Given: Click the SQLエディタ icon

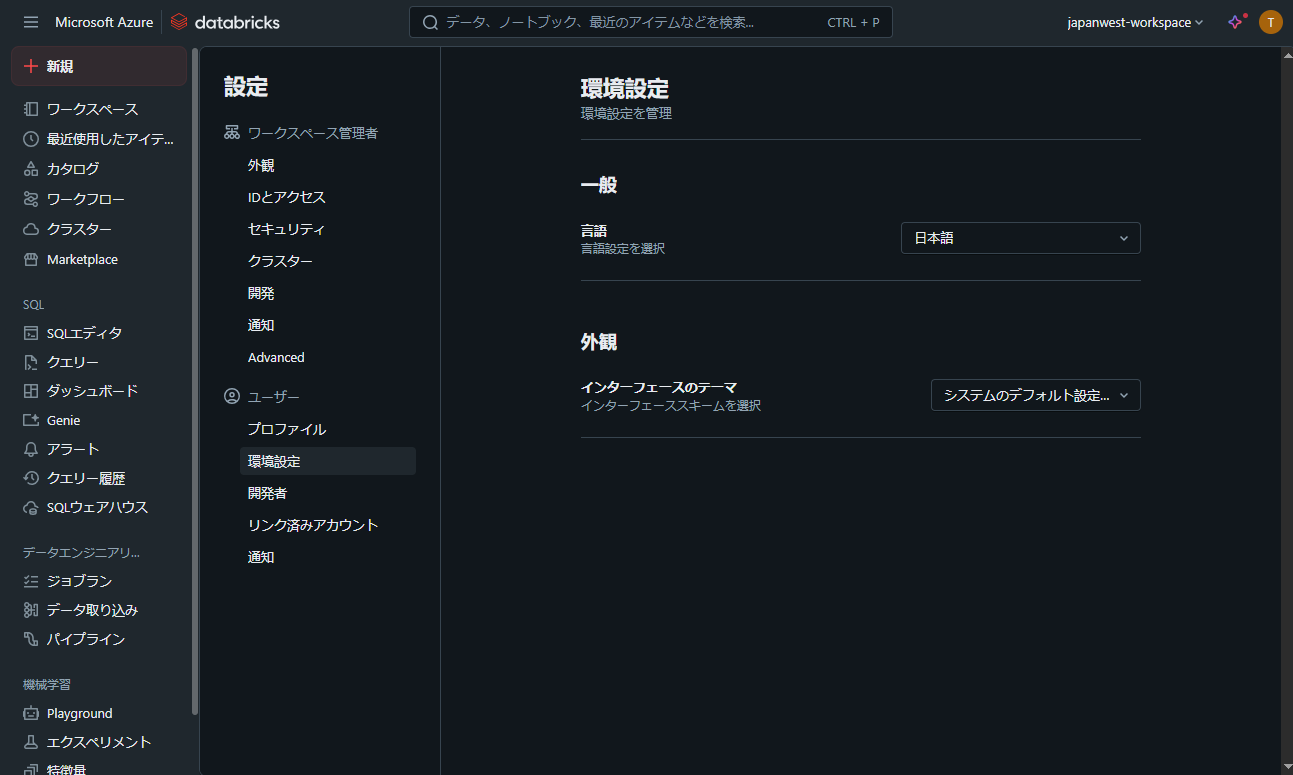Looking at the screenshot, I should click(x=31, y=333).
